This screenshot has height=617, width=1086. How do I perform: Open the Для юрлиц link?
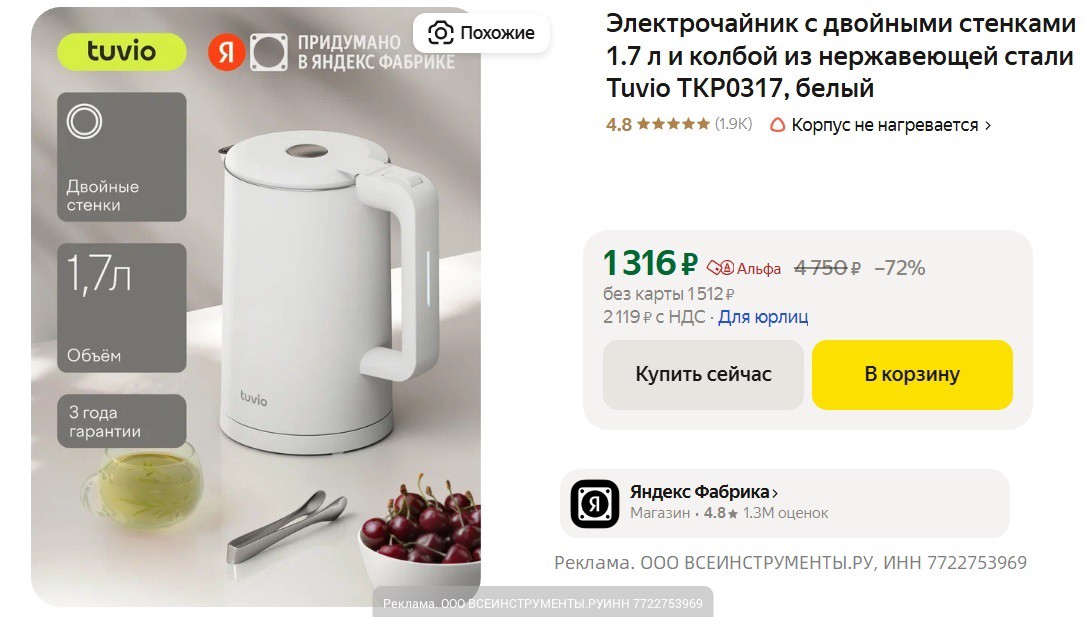coord(763,317)
